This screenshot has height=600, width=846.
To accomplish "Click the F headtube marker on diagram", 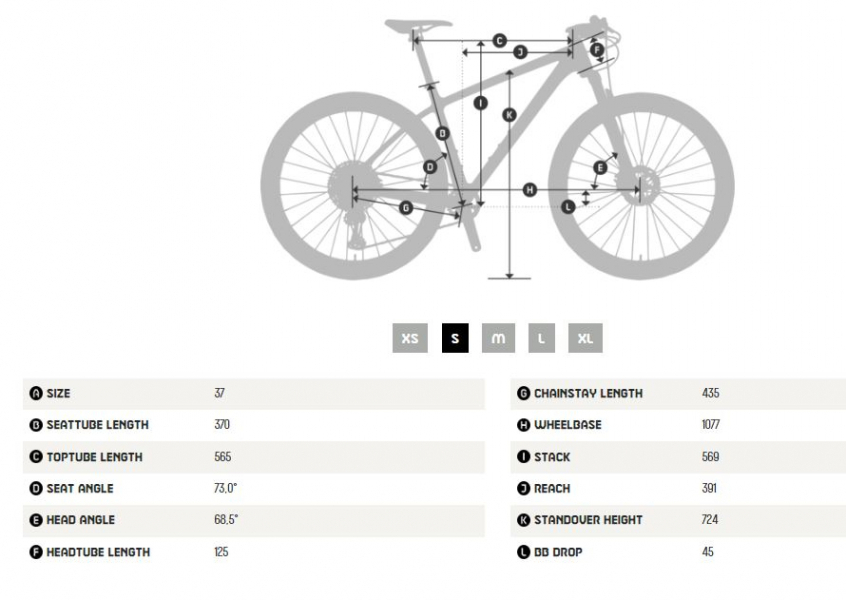I will tap(597, 49).
